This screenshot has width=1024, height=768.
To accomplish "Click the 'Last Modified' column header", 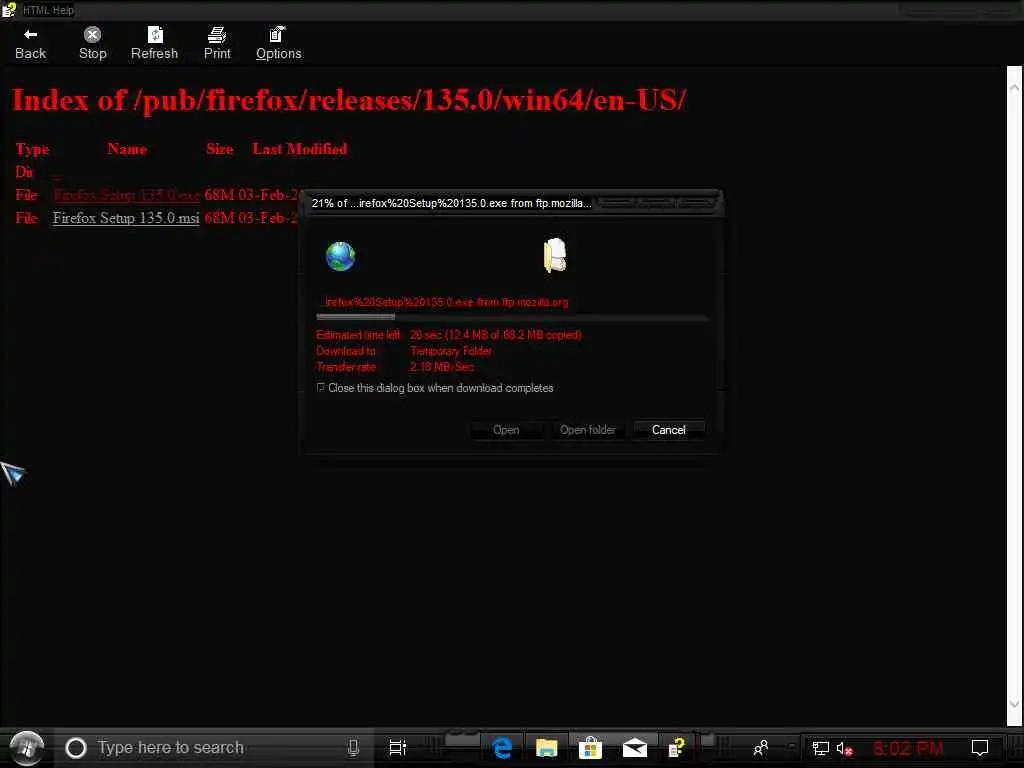I will click(300, 149).
